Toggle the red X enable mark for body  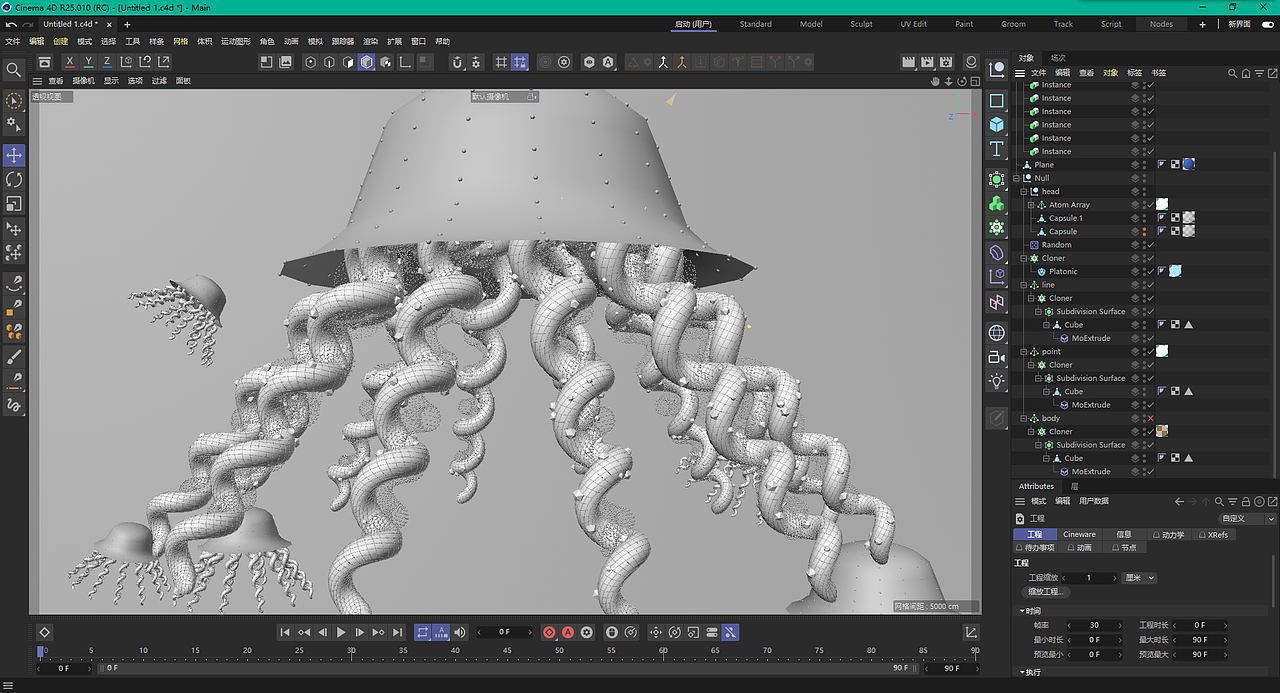[x=1150, y=418]
